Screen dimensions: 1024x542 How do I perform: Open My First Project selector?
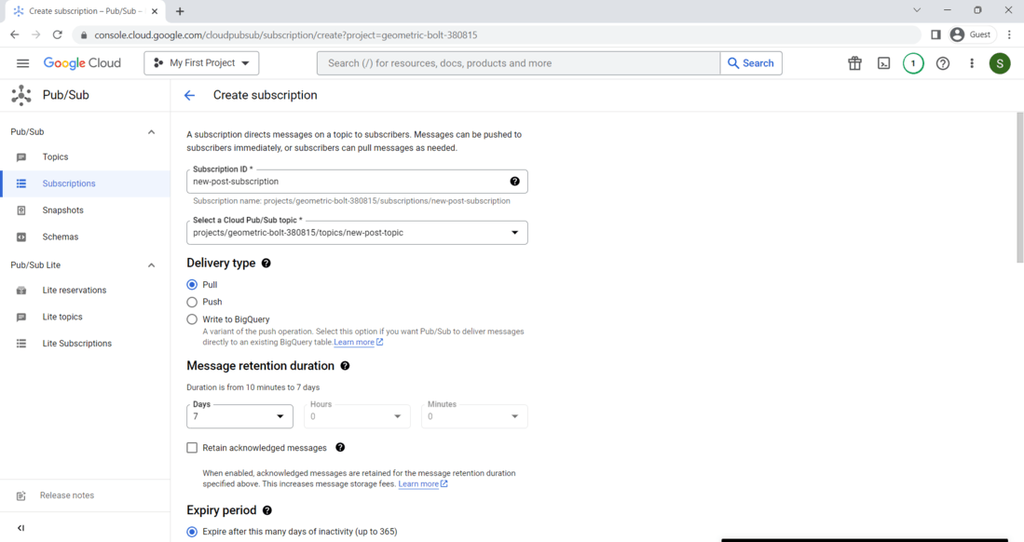pyautogui.click(x=201, y=63)
